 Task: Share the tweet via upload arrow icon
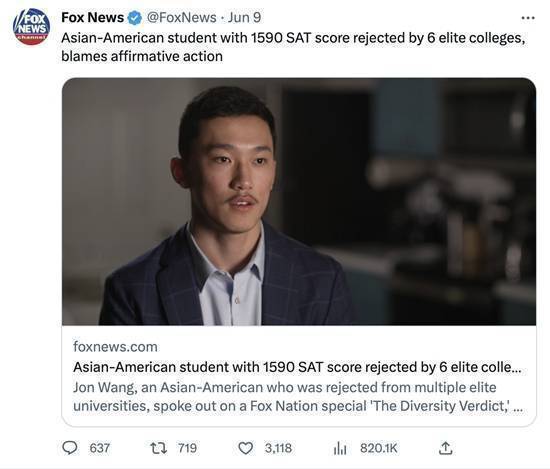click(x=445, y=448)
